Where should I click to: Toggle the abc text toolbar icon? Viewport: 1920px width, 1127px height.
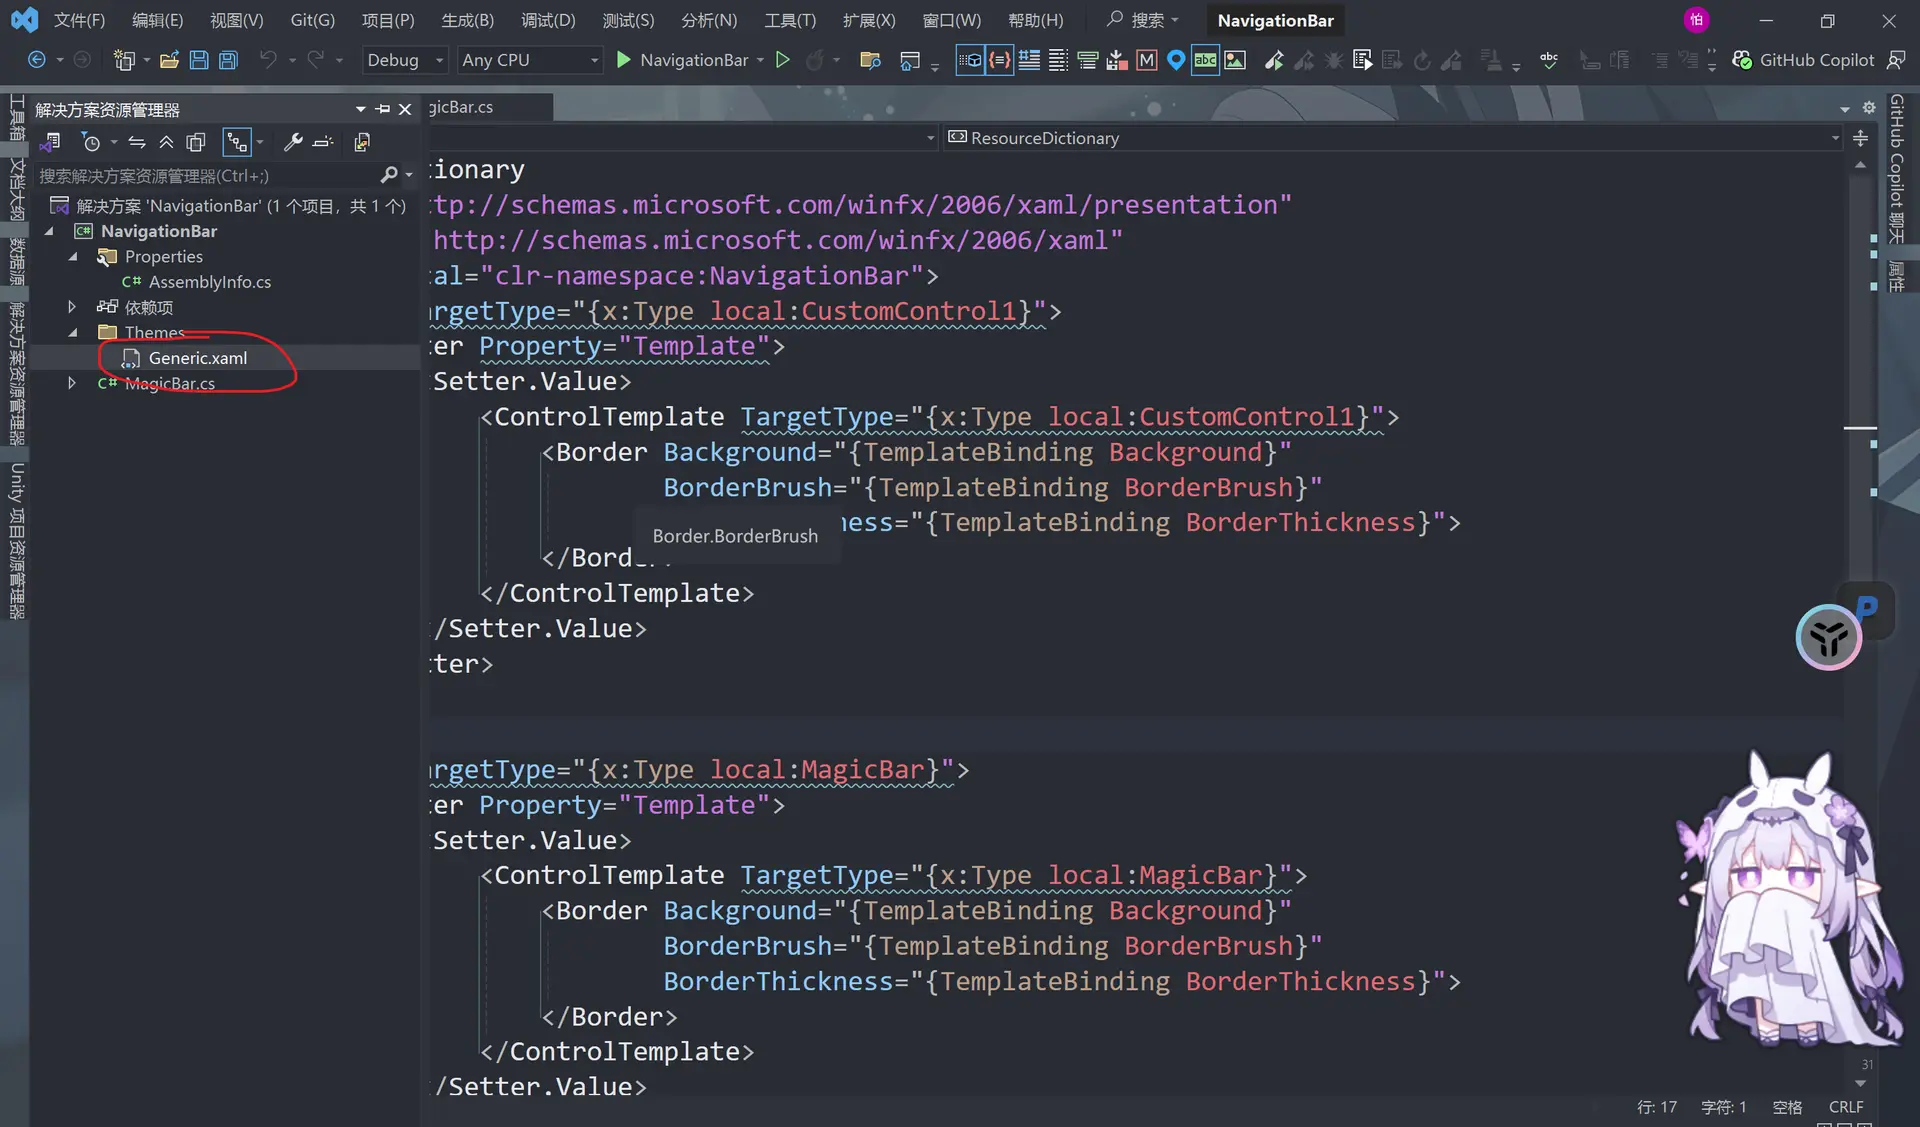point(1206,60)
